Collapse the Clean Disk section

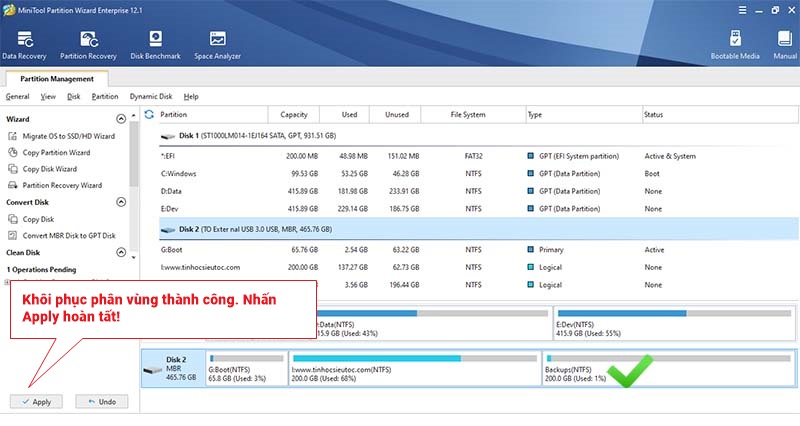pos(121,252)
